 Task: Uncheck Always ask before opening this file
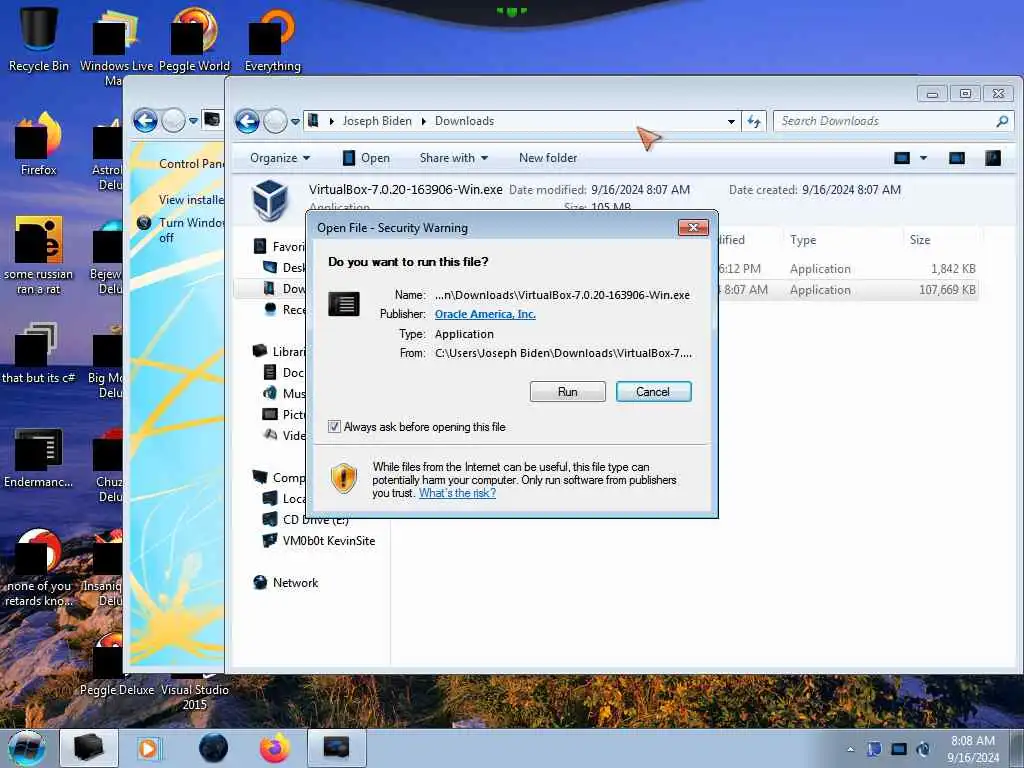pyautogui.click(x=334, y=426)
